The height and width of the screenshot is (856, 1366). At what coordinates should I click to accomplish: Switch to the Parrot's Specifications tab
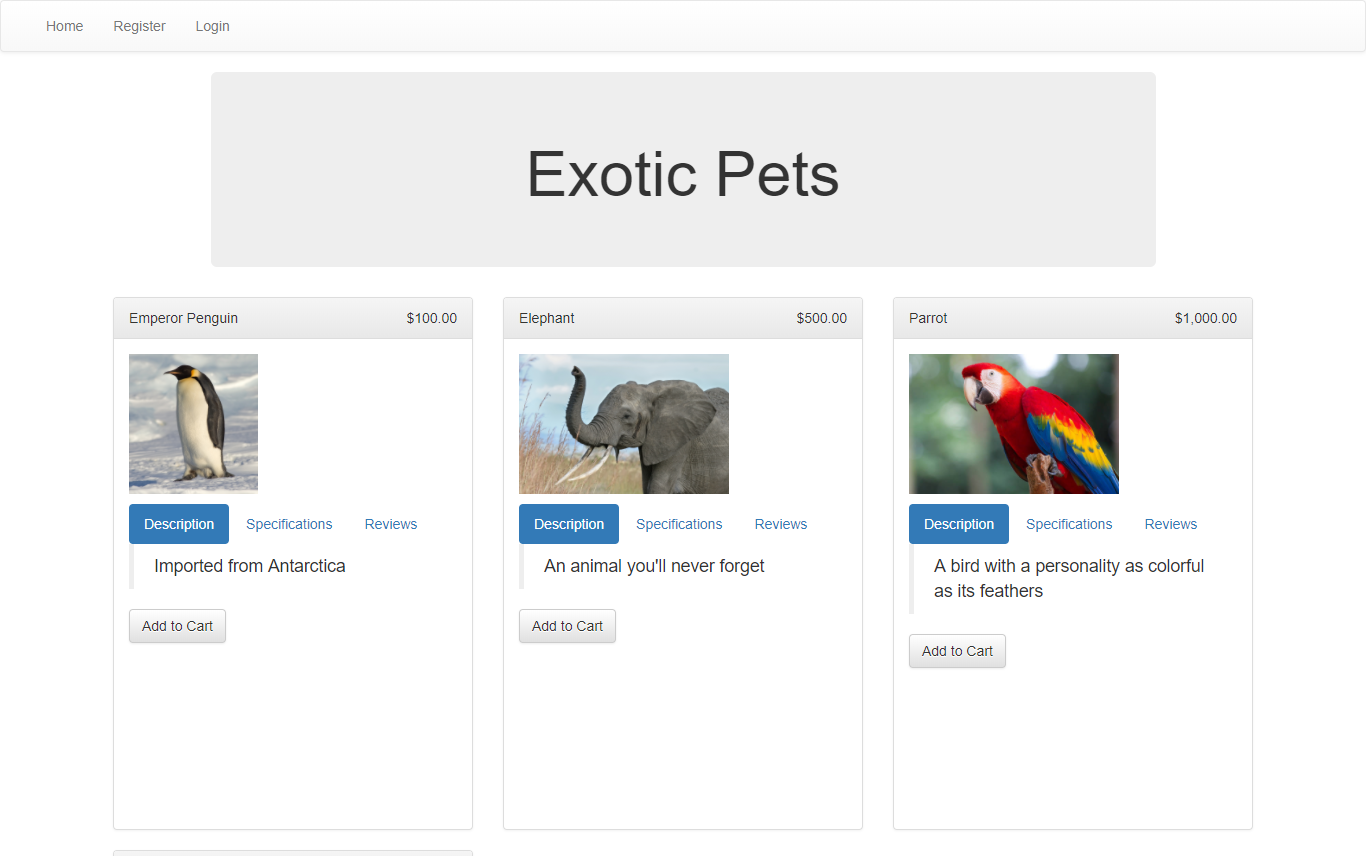tap(1069, 524)
